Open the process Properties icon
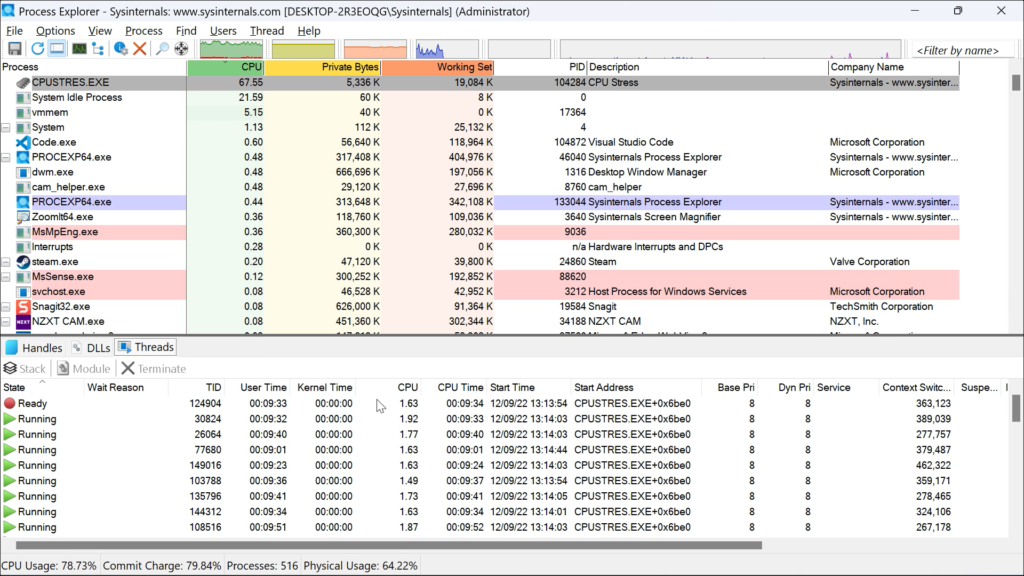The height and width of the screenshot is (576, 1024). (120, 48)
